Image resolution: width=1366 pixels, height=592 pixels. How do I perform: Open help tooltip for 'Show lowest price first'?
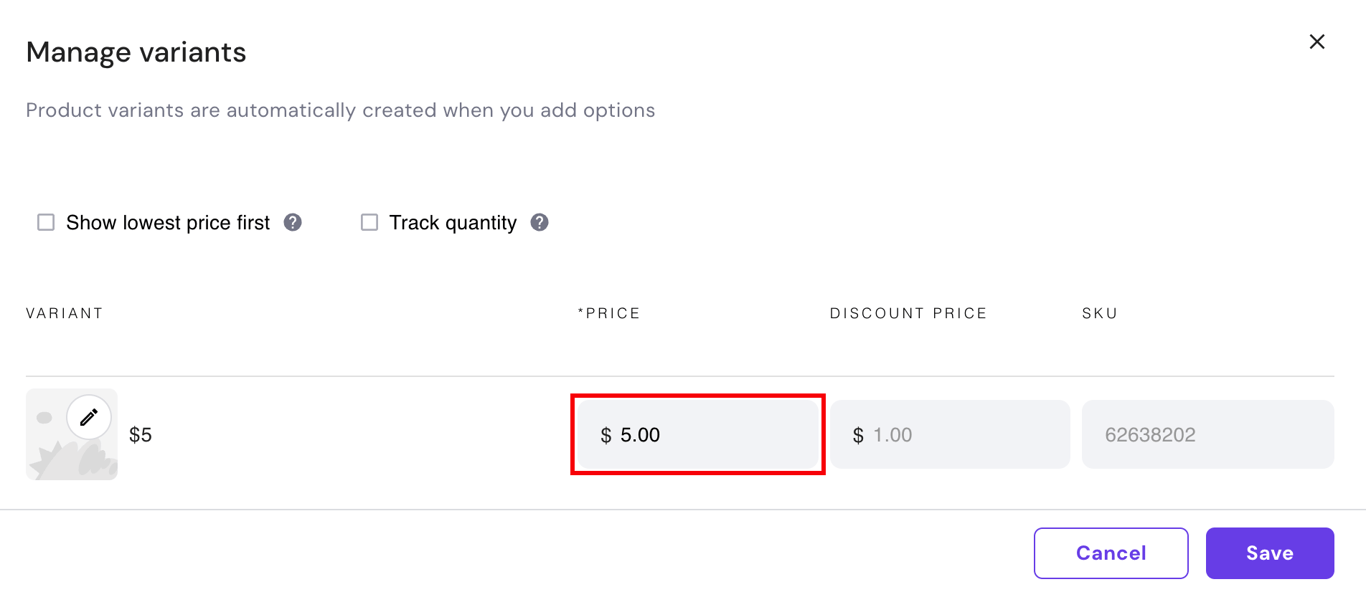coord(292,222)
